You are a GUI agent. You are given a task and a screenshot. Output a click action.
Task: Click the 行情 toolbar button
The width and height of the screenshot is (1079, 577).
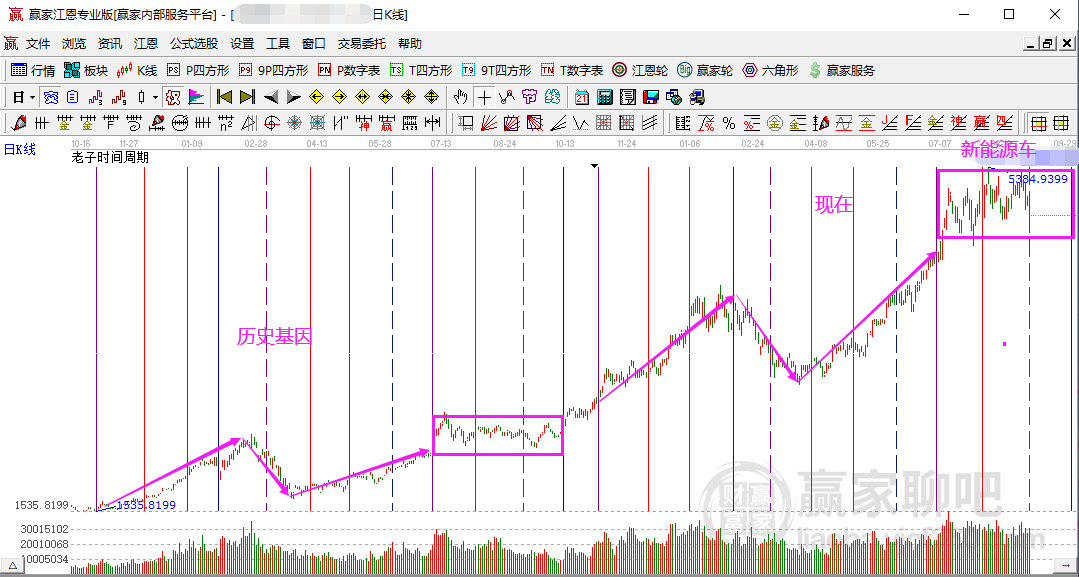click(x=33, y=70)
